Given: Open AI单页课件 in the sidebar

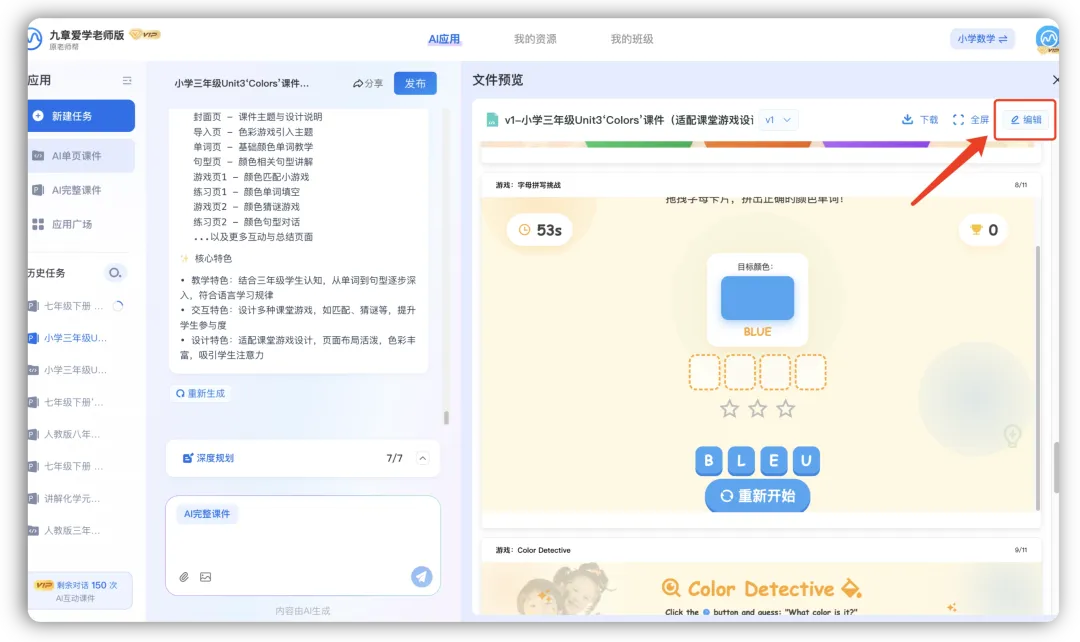Looking at the screenshot, I should point(81,156).
